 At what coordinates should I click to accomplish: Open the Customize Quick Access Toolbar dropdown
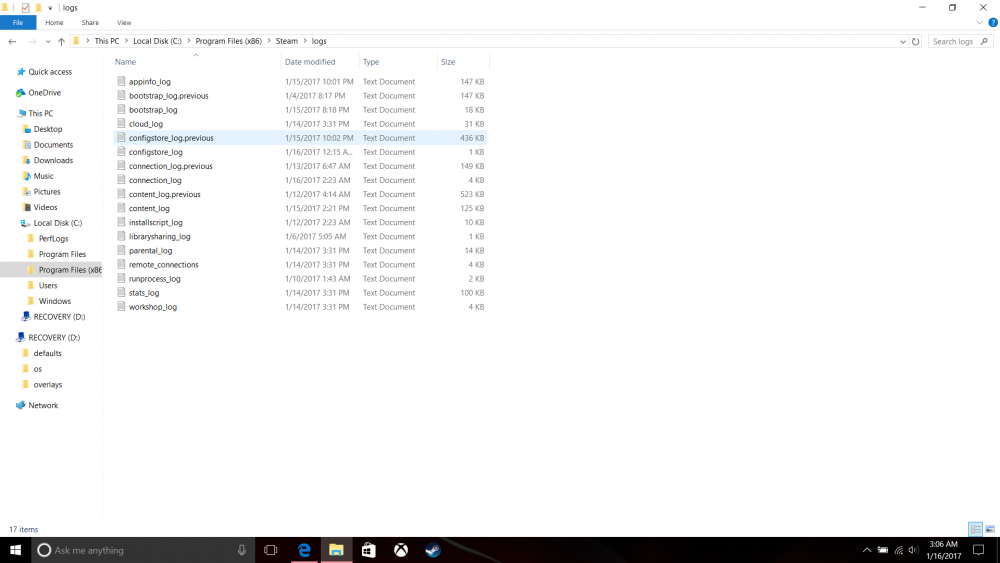[50, 8]
